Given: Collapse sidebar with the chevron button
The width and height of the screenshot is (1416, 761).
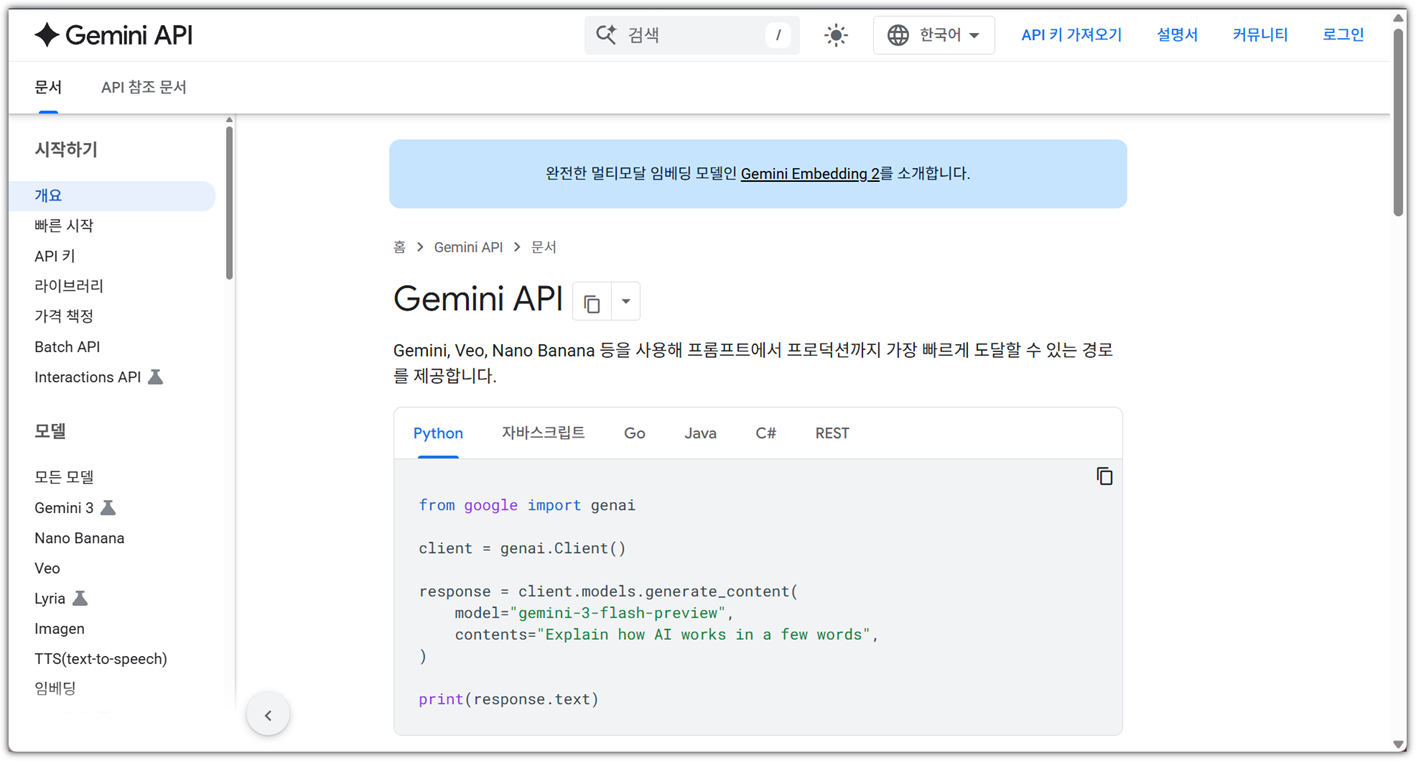Looking at the screenshot, I should click(x=268, y=715).
